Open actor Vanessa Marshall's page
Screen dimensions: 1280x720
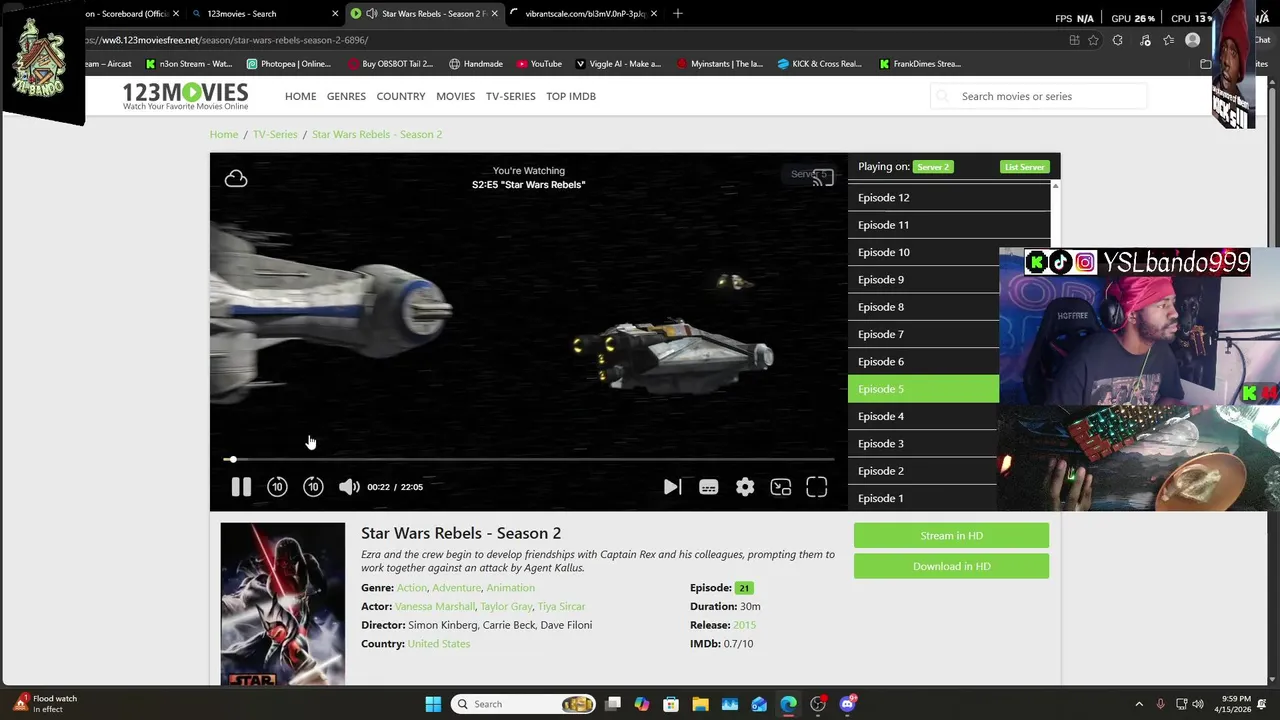[x=435, y=606]
